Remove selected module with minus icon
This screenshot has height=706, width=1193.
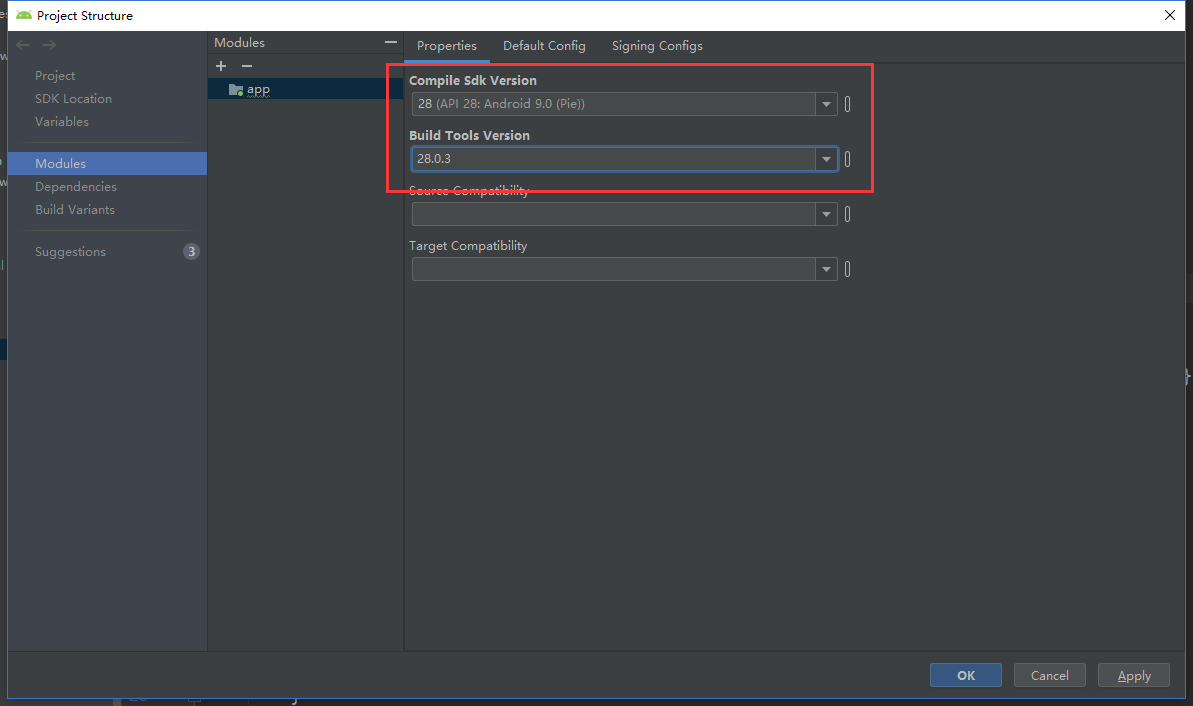247,66
